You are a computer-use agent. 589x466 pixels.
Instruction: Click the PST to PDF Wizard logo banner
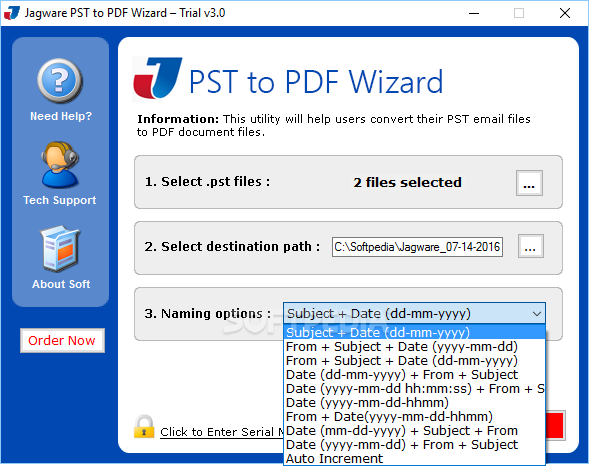[288, 79]
